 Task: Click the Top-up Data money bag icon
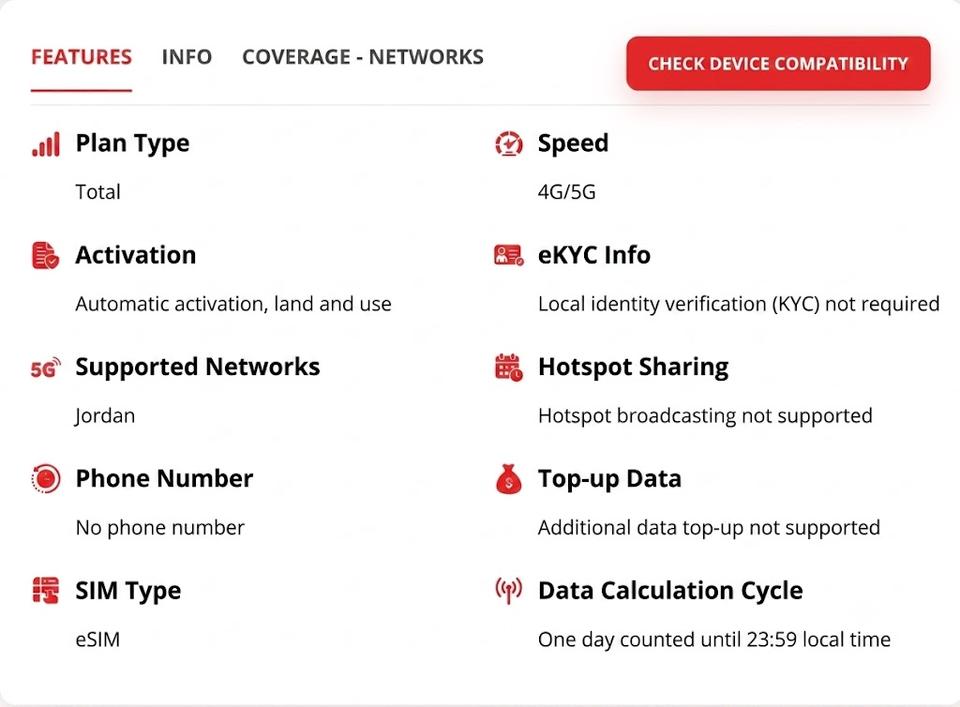(x=508, y=479)
